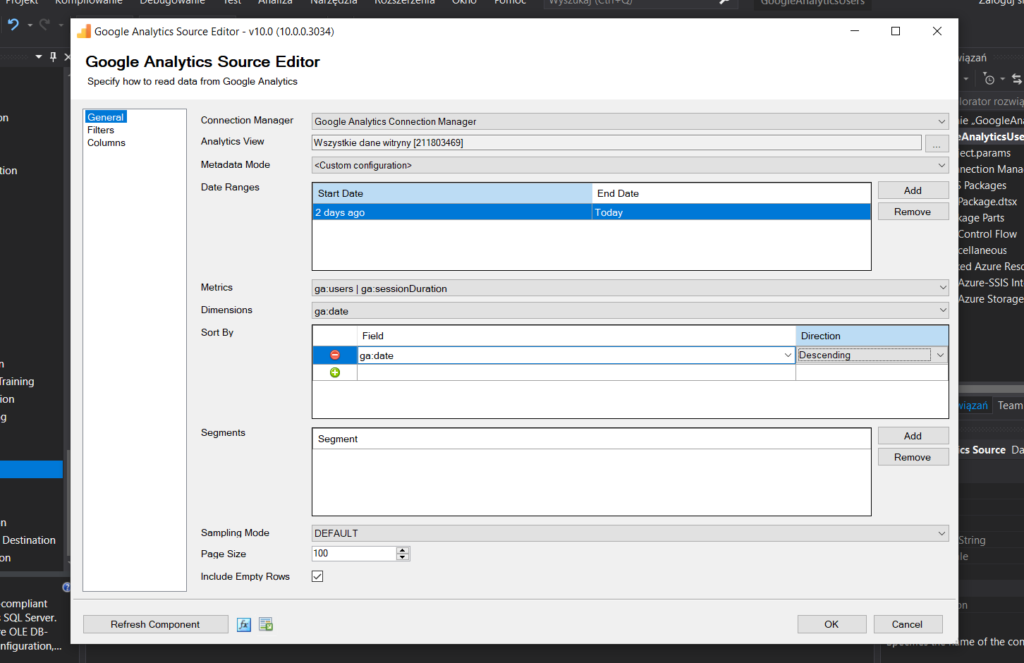
Task: Click Add for Segments
Action: coord(912,436)
